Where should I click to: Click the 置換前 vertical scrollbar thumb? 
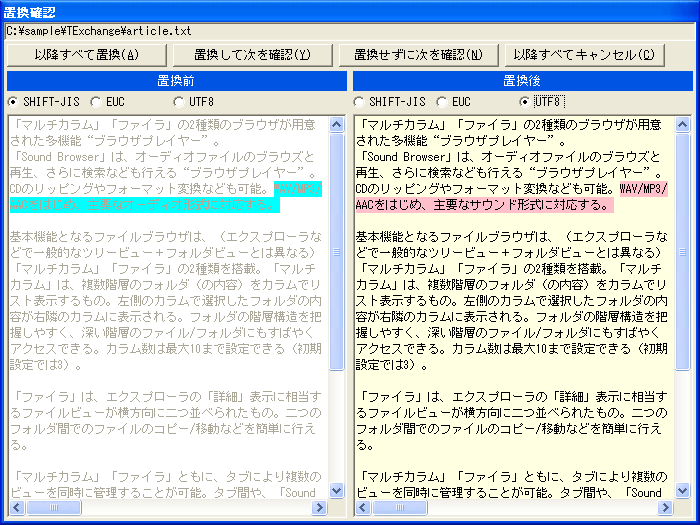pos(337,252)
